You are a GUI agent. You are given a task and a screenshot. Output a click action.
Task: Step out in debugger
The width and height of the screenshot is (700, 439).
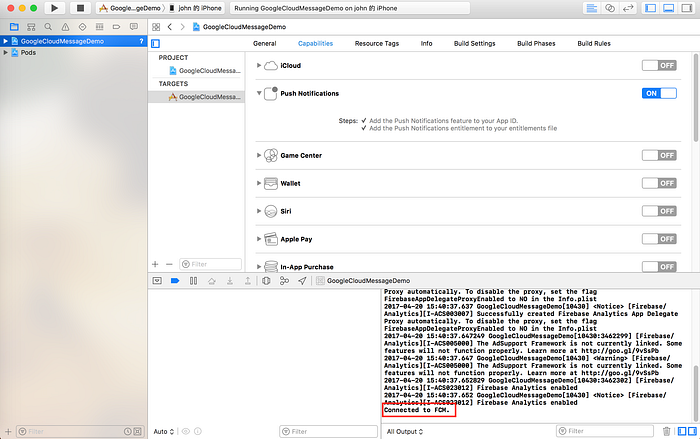tap(247, 280)
